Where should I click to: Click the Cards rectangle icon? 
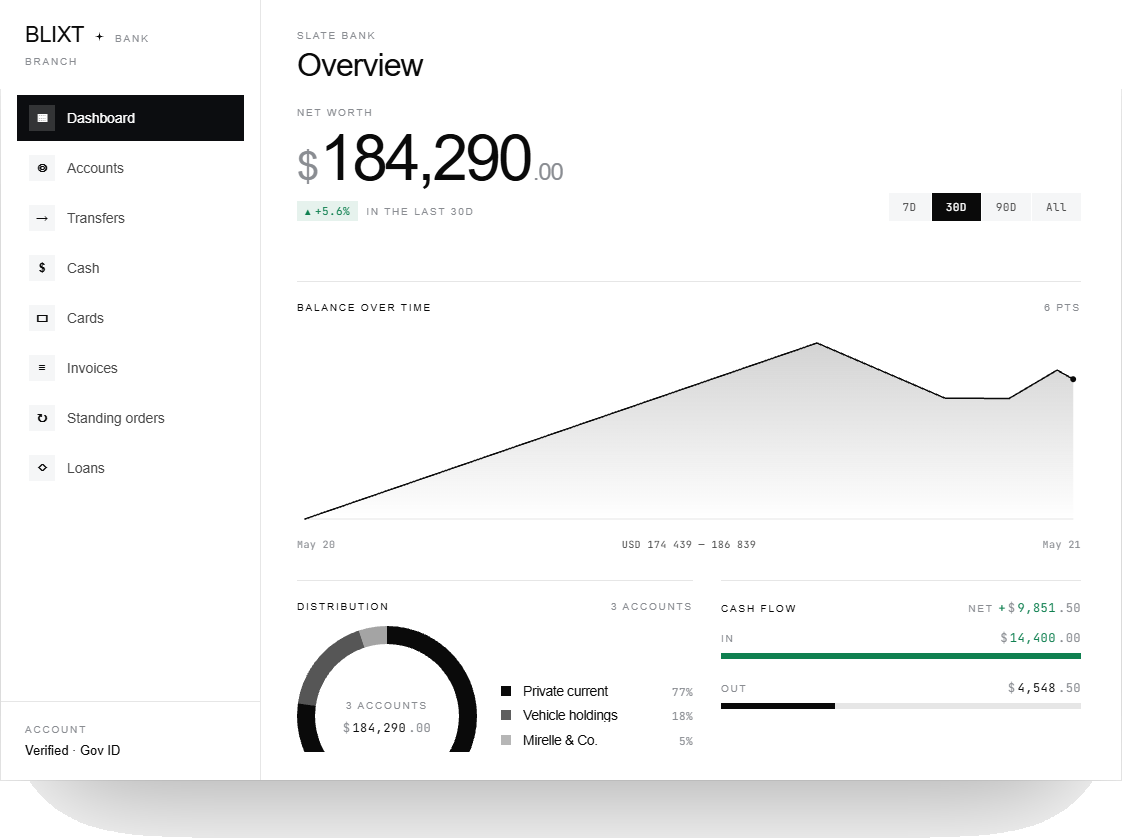[42, 318]
